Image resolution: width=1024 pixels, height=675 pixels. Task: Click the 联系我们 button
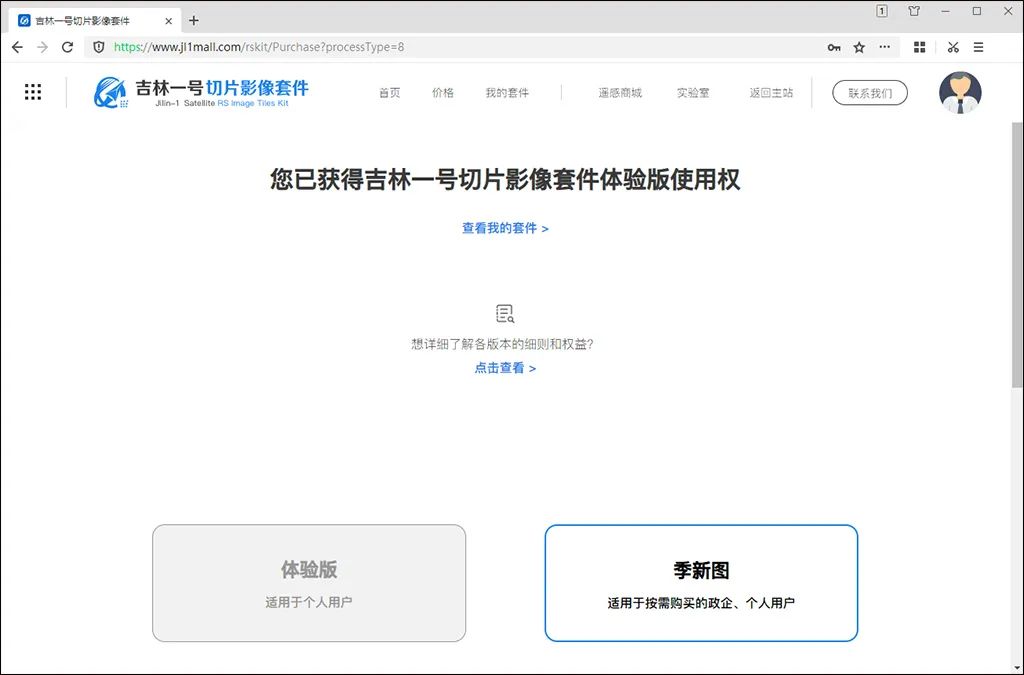(870, 93)
